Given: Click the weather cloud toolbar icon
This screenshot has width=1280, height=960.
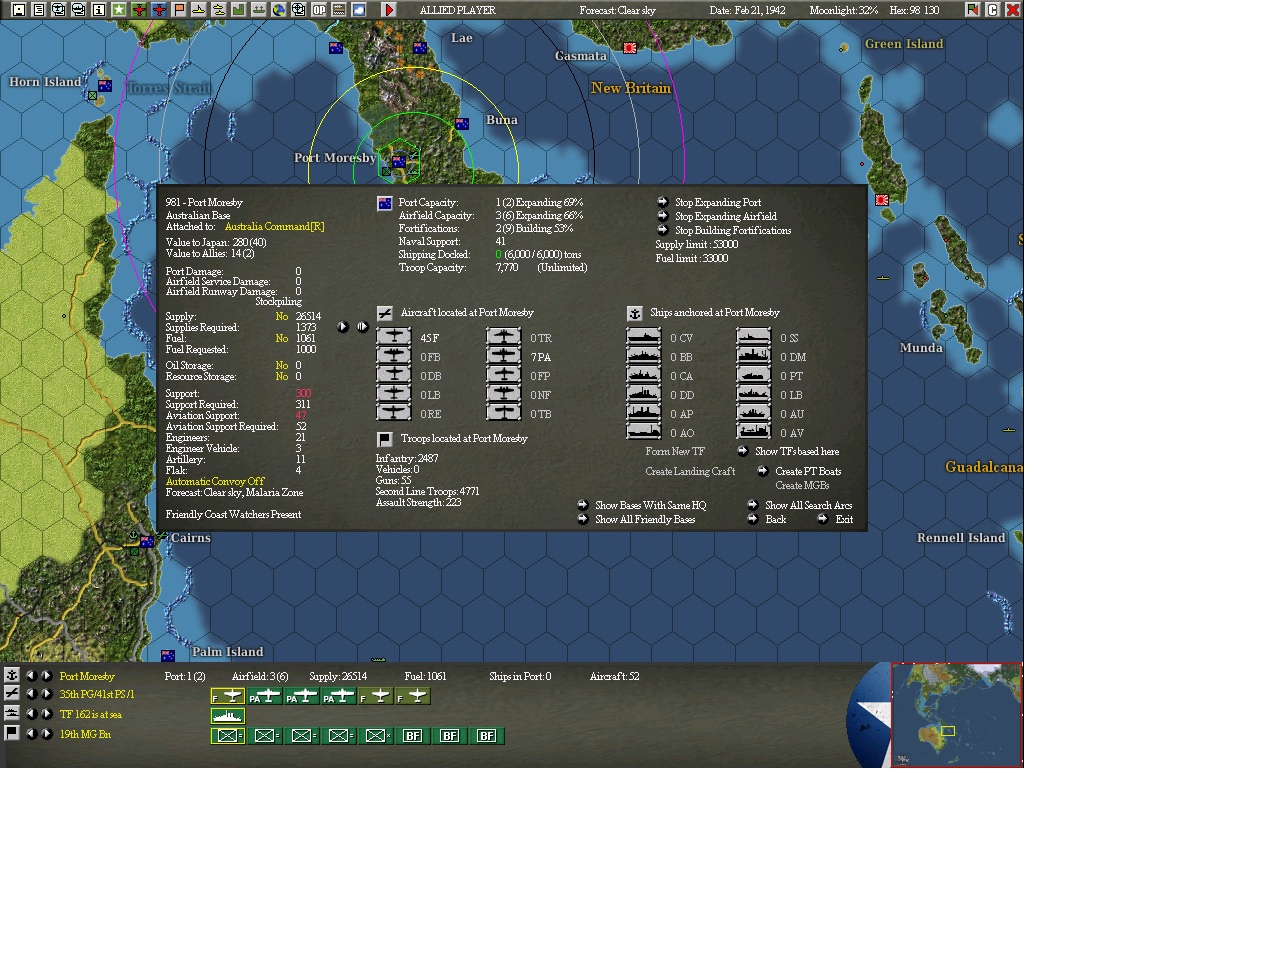Looking at the screenshot, I should [358, 10].
